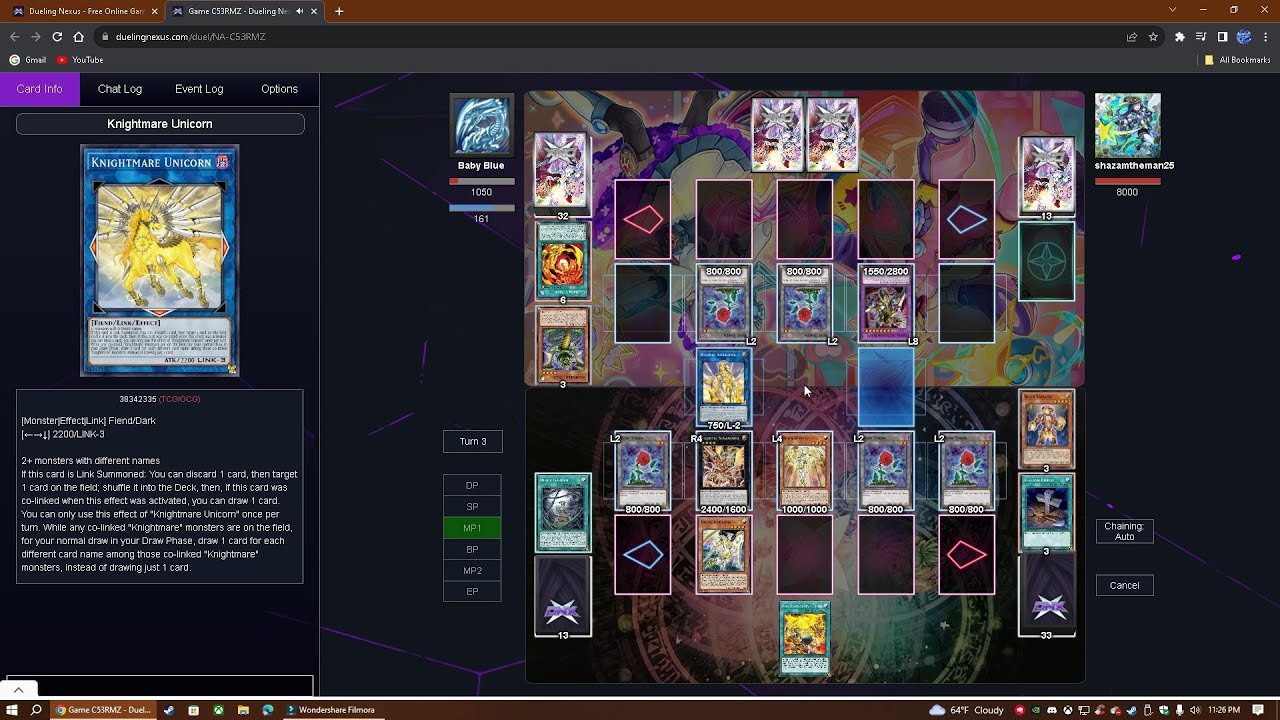
Task: Bookmark this page with the star icon
Action: point(1153,37)
